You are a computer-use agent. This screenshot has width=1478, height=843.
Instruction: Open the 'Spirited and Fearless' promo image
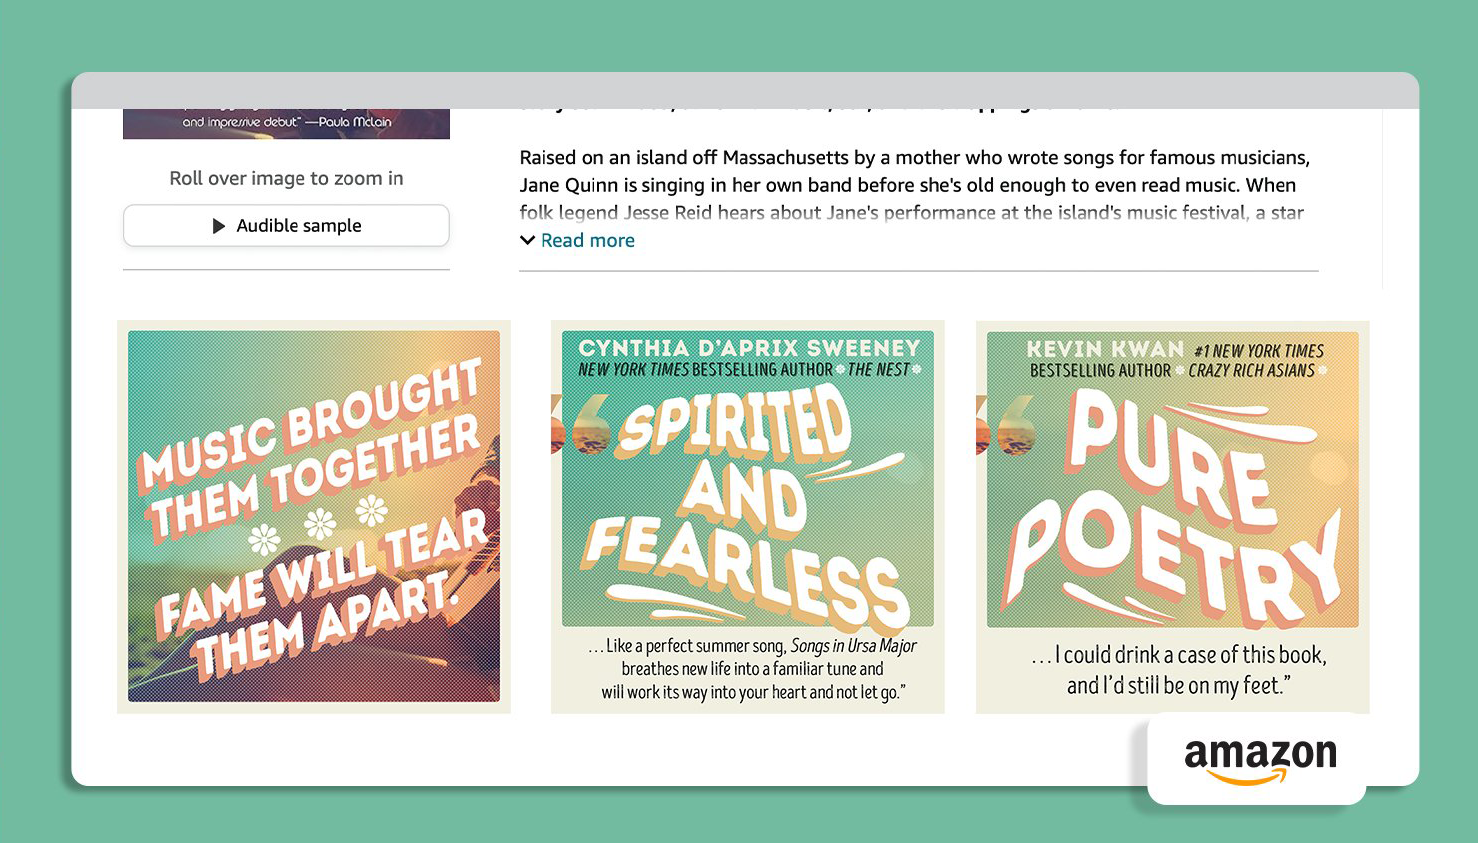[x=748, y=516]
